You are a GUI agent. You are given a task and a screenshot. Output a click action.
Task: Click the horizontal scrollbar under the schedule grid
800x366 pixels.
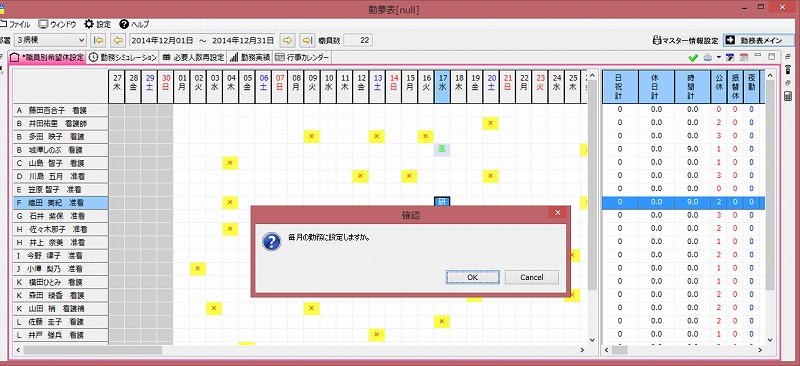[301, 350]
